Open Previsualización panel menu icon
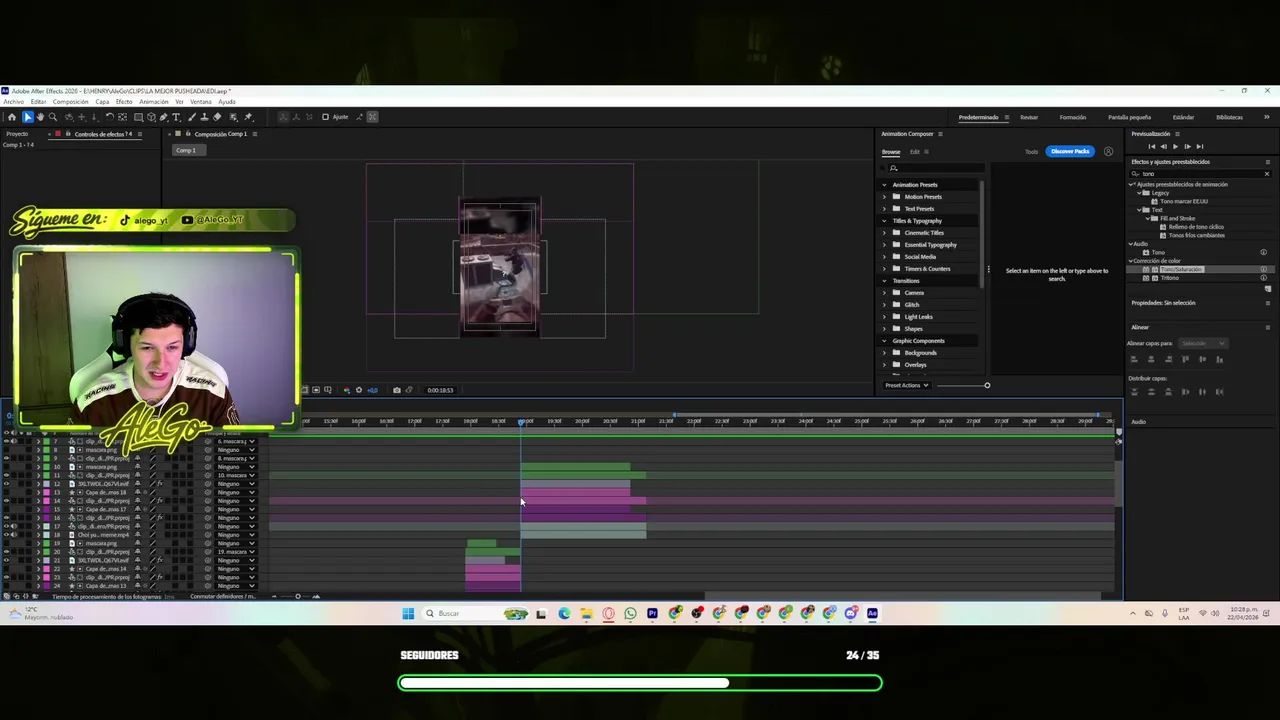Viewport: 1280px width, 720px height. click(x=1178, y=134)
